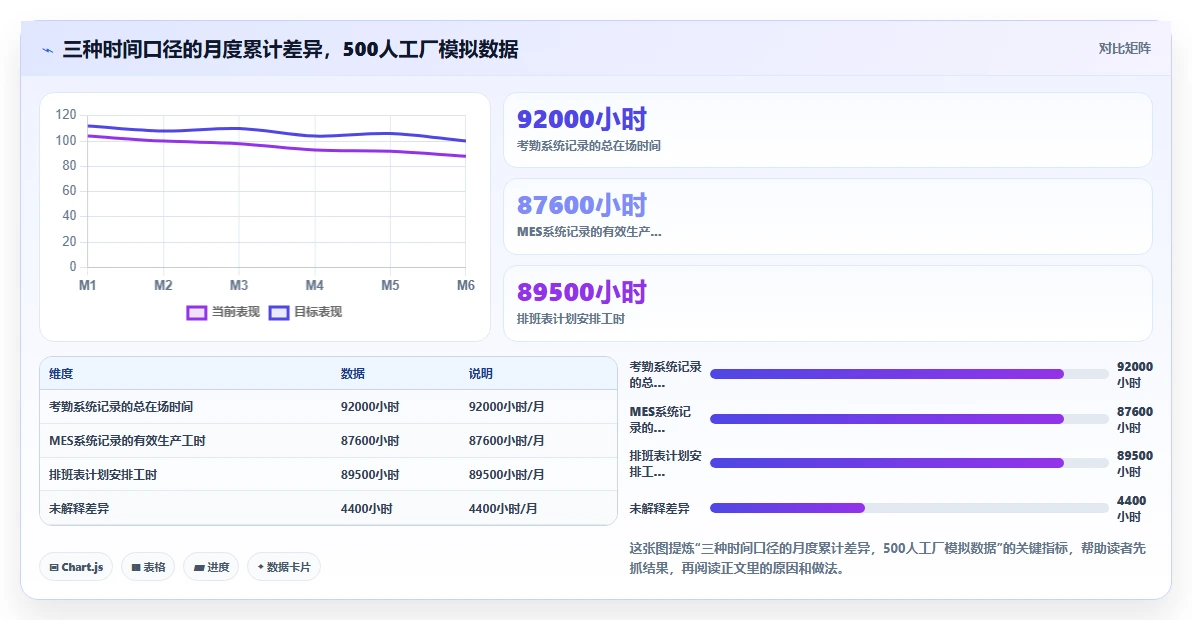This screenshot has height=620, width=1192.
Task: Select table row 未解释差异
Action: pos(328,508)
